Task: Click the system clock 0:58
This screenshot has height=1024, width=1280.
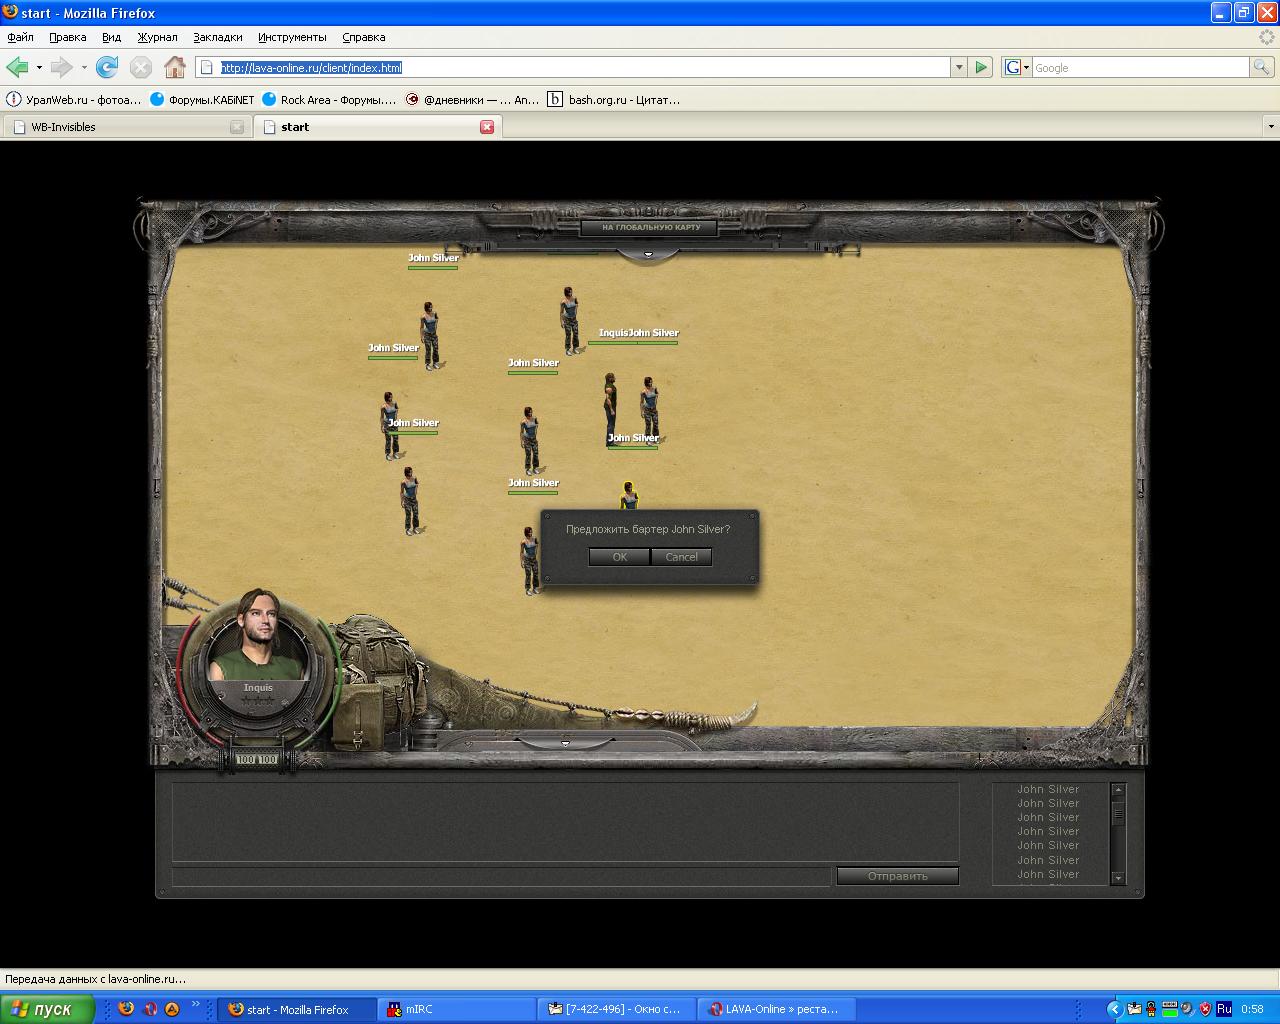Action: click(x=1252, y=1009)
